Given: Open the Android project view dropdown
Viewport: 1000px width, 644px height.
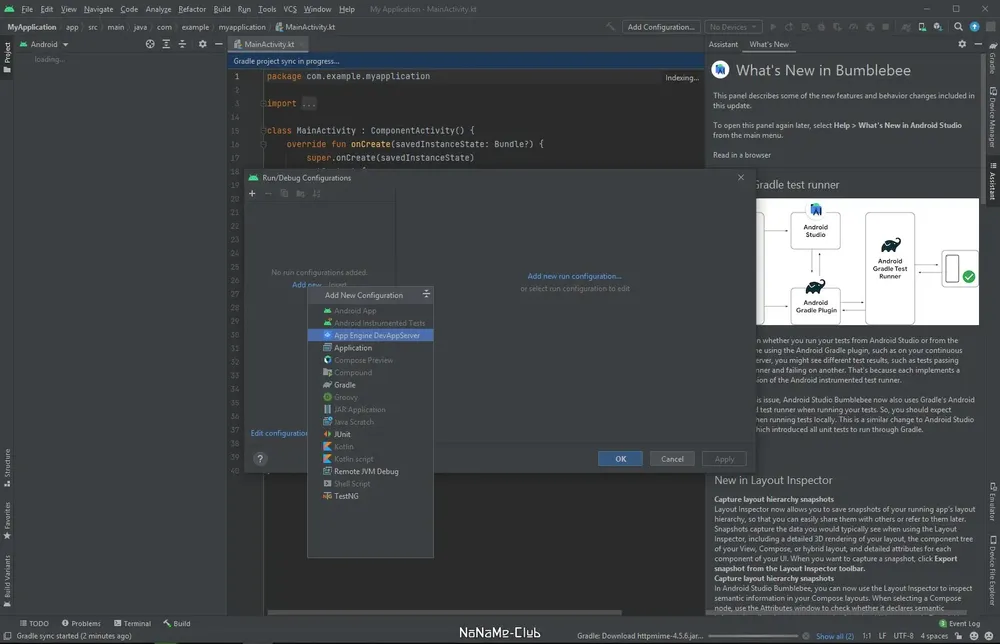Looking at the screenshot, I should [x=44, y=44].
